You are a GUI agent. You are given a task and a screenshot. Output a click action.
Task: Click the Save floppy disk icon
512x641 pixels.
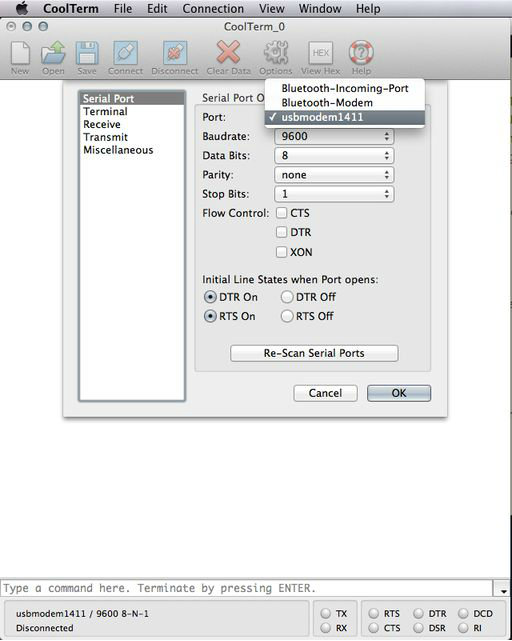(x=87, y=53)
